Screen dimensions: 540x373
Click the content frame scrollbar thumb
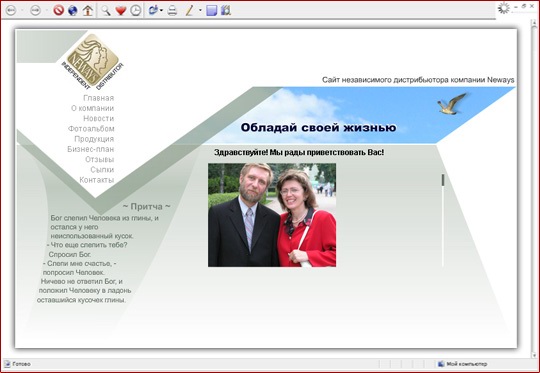tap(443, 180)
